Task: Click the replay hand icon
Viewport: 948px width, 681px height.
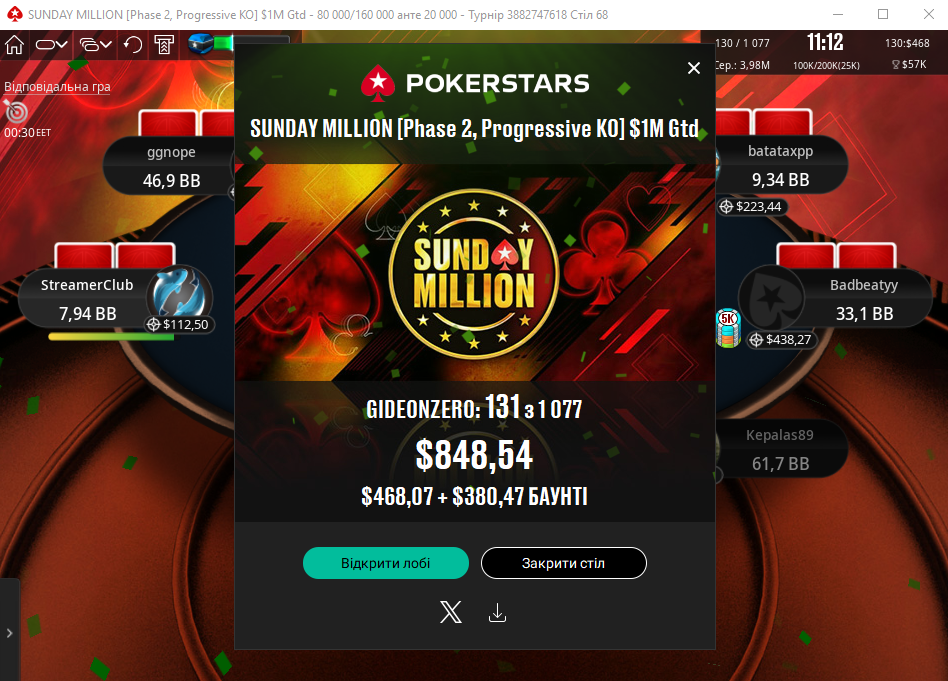Action: (x=132, y=45)
